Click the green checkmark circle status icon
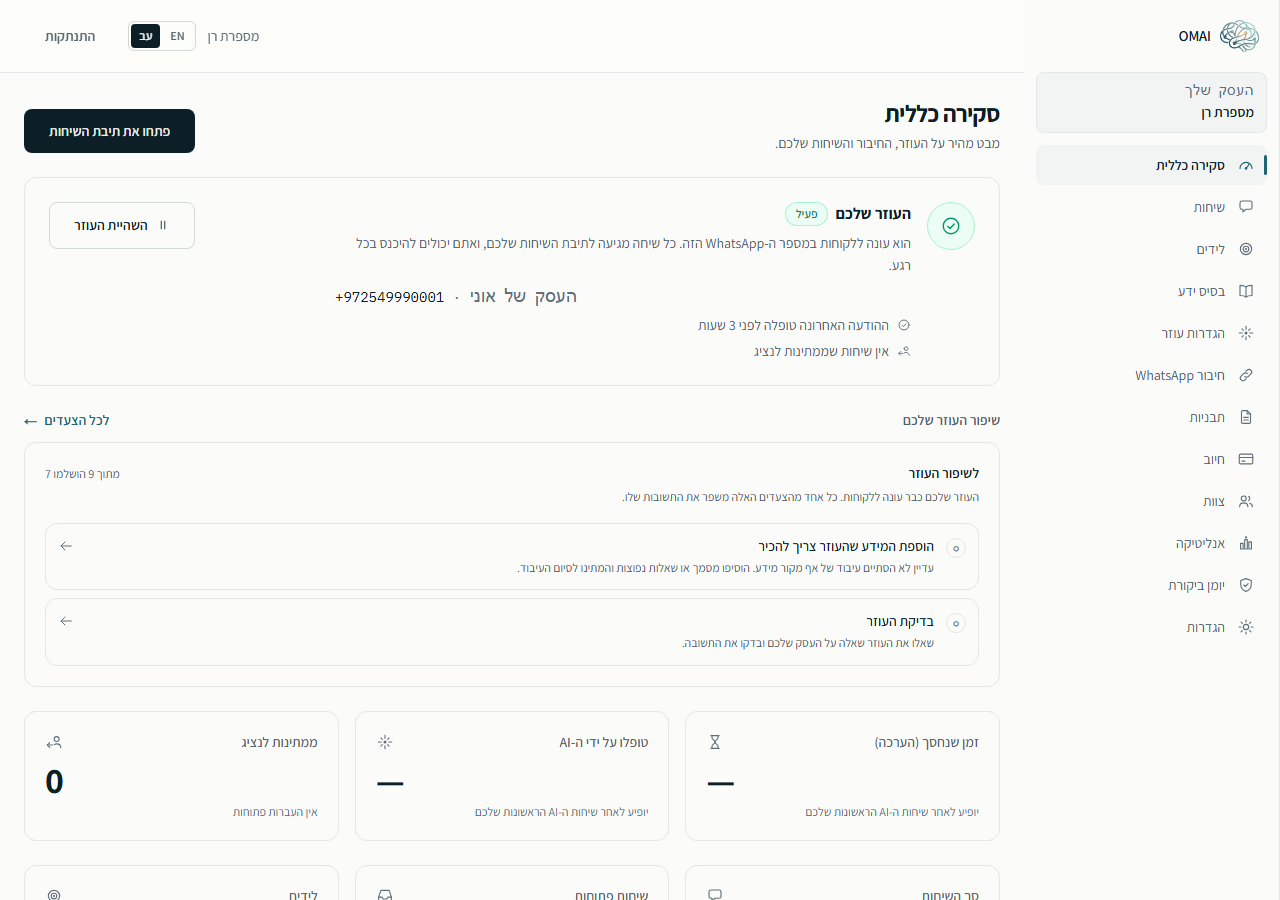The image size is (1280, 900). coord(951,226)
